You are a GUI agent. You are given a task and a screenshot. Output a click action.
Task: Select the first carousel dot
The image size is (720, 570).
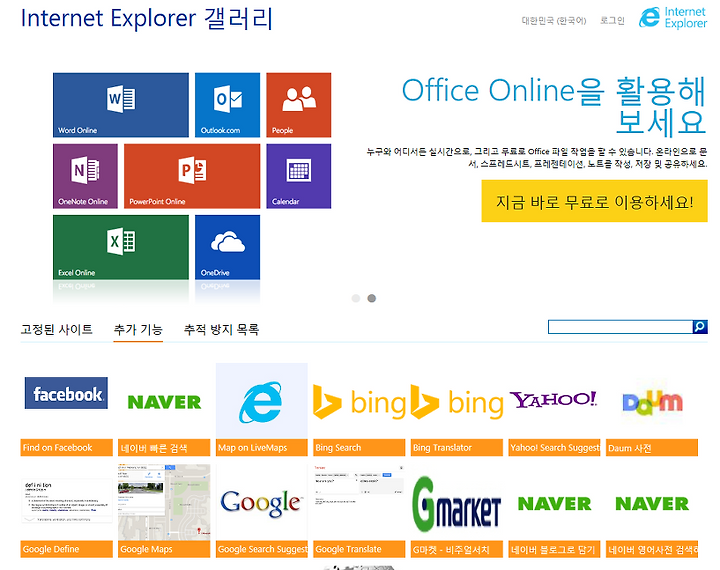pyautogui.click(x=355, y=298)
